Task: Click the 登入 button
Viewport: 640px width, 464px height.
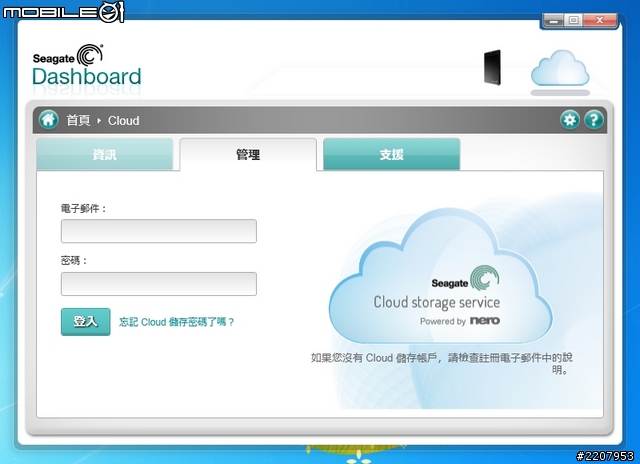Action: tap(86, 322)
